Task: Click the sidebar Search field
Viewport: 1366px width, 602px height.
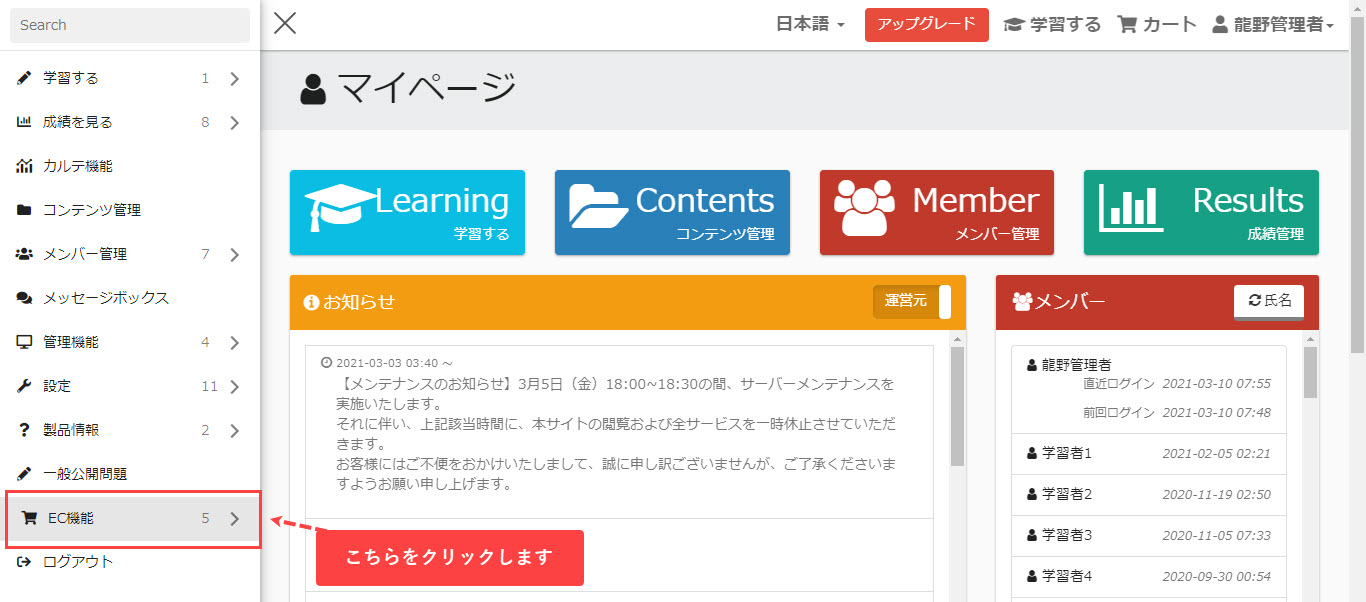Action: [130, 25]
